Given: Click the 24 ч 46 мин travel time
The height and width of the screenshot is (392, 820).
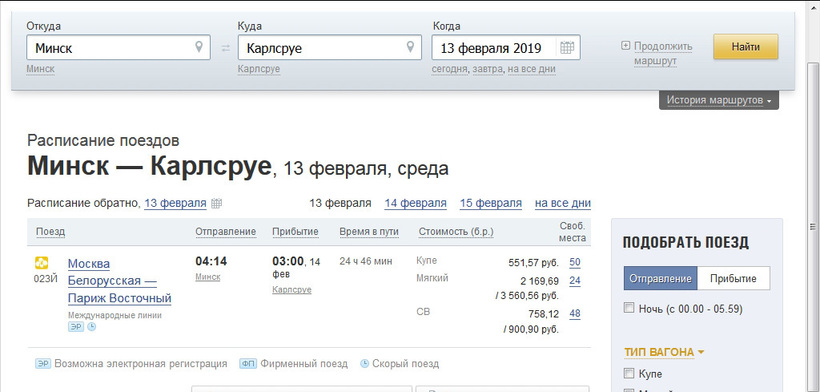Looking at the screenshot, I should (x=366, y=261).
